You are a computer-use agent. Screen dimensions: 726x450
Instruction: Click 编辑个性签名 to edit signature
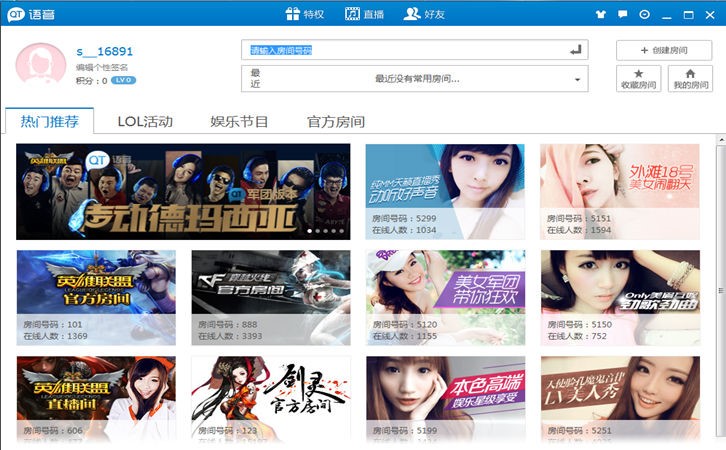[x=102, y=67]
